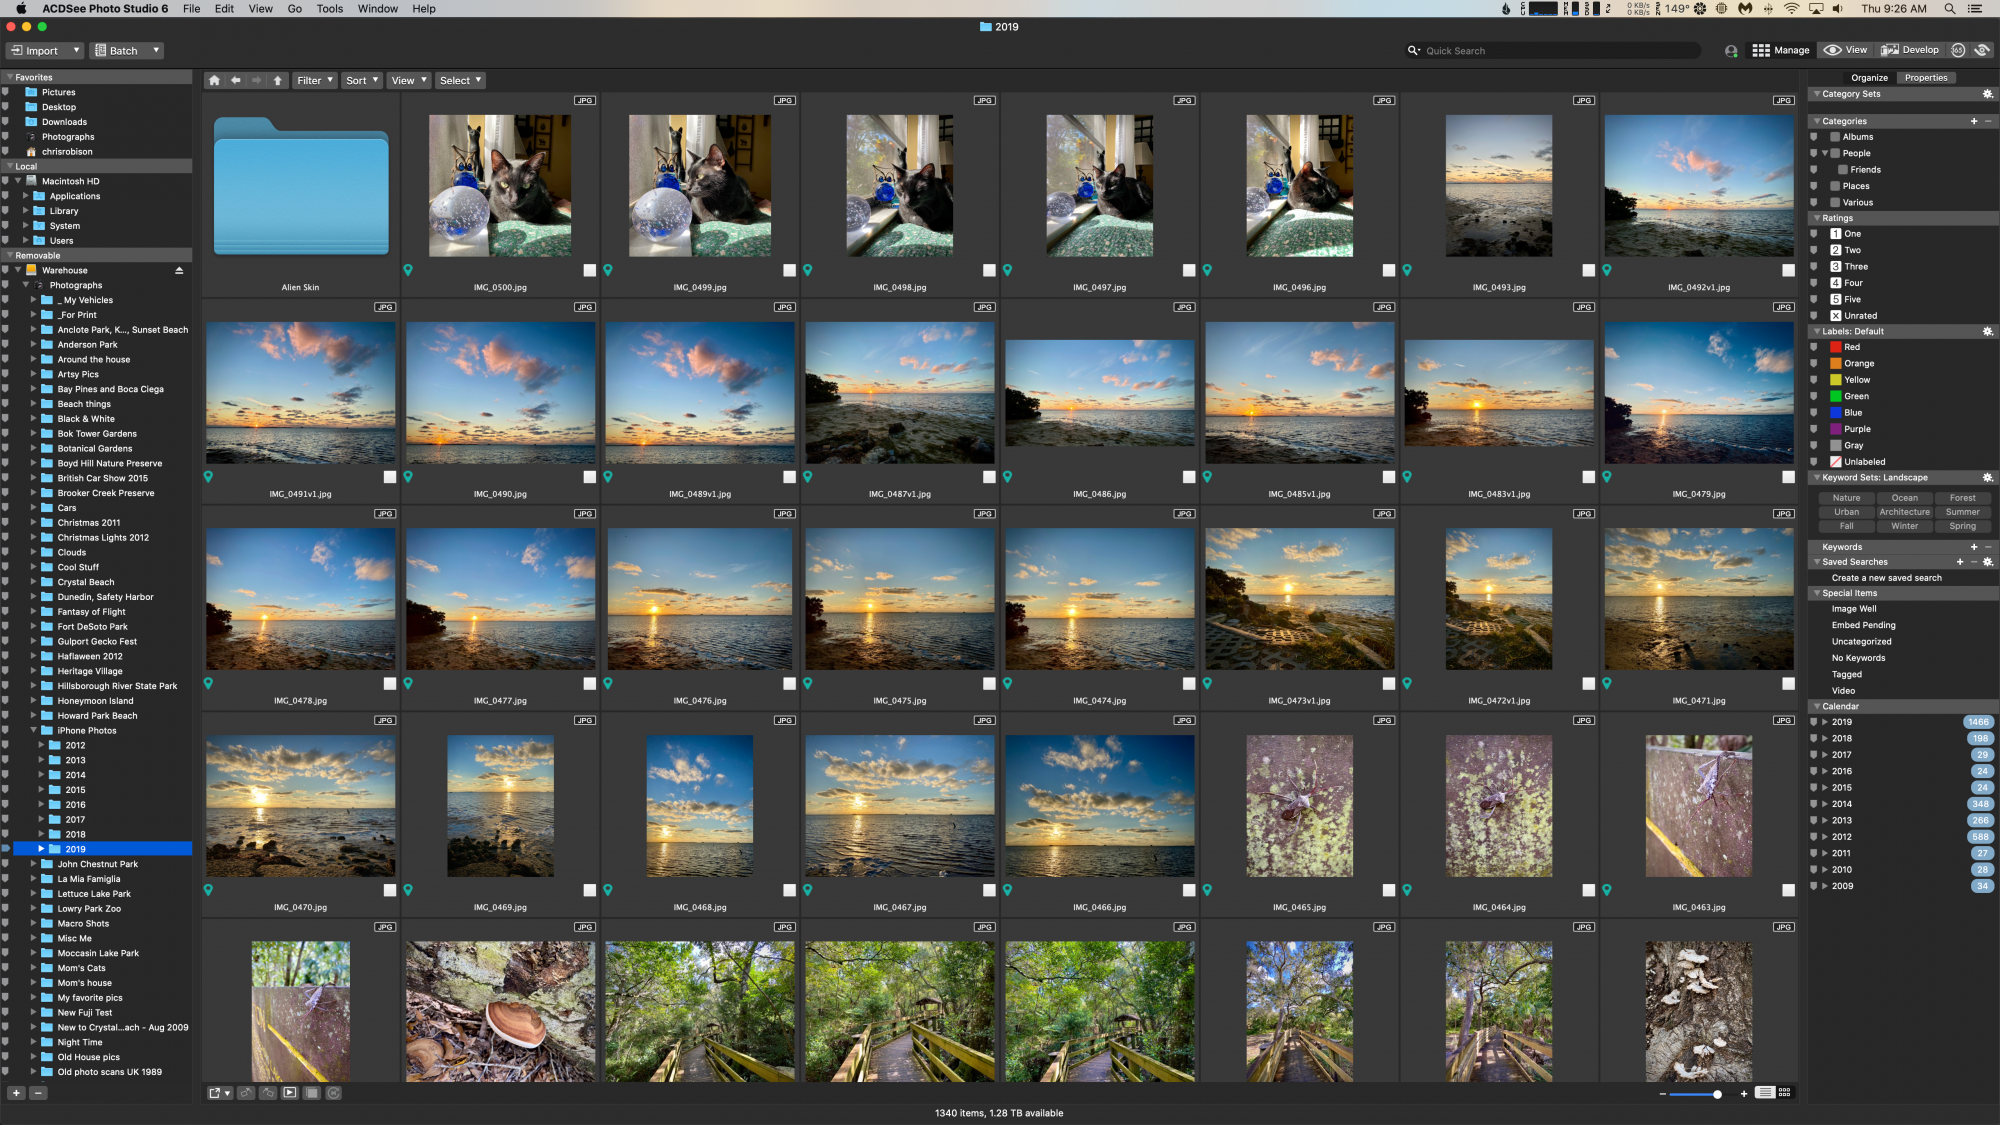Open the Tools menu

point(329,9)
